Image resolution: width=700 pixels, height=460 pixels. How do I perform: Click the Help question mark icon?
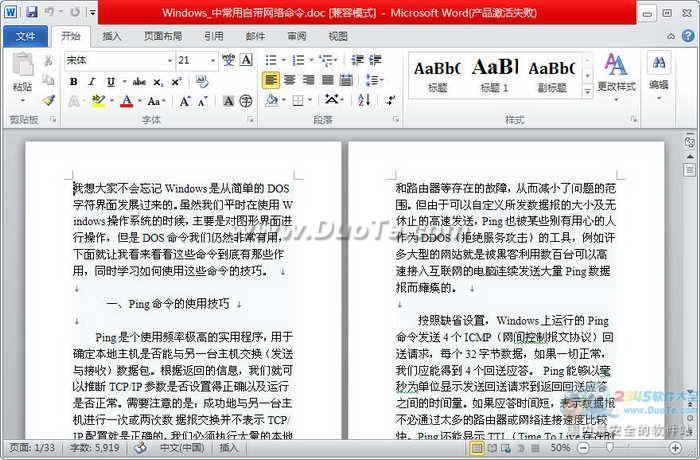[x=688, y=36]
